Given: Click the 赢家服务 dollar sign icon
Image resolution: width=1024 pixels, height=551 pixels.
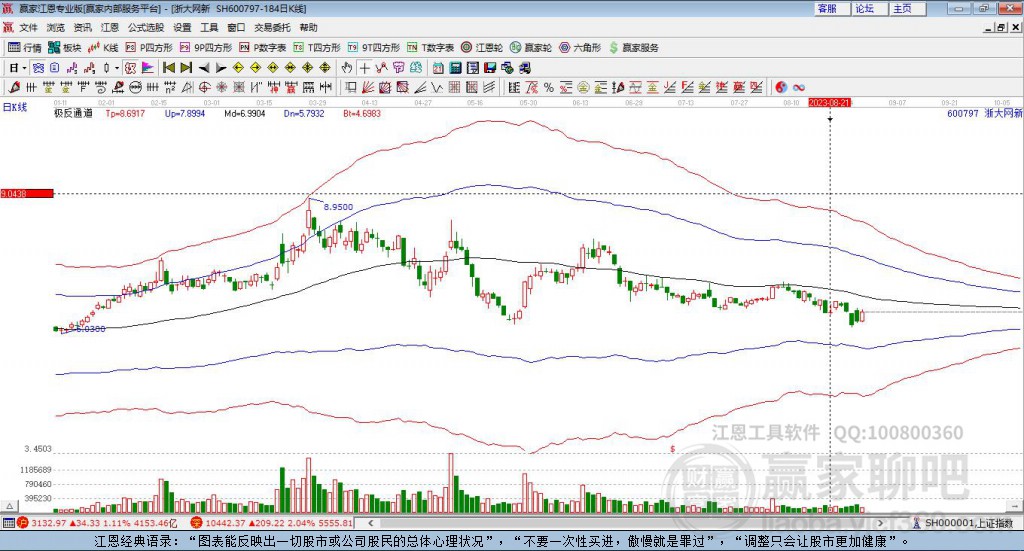Looking at the screenshot, I should click(x=613, y=47).
